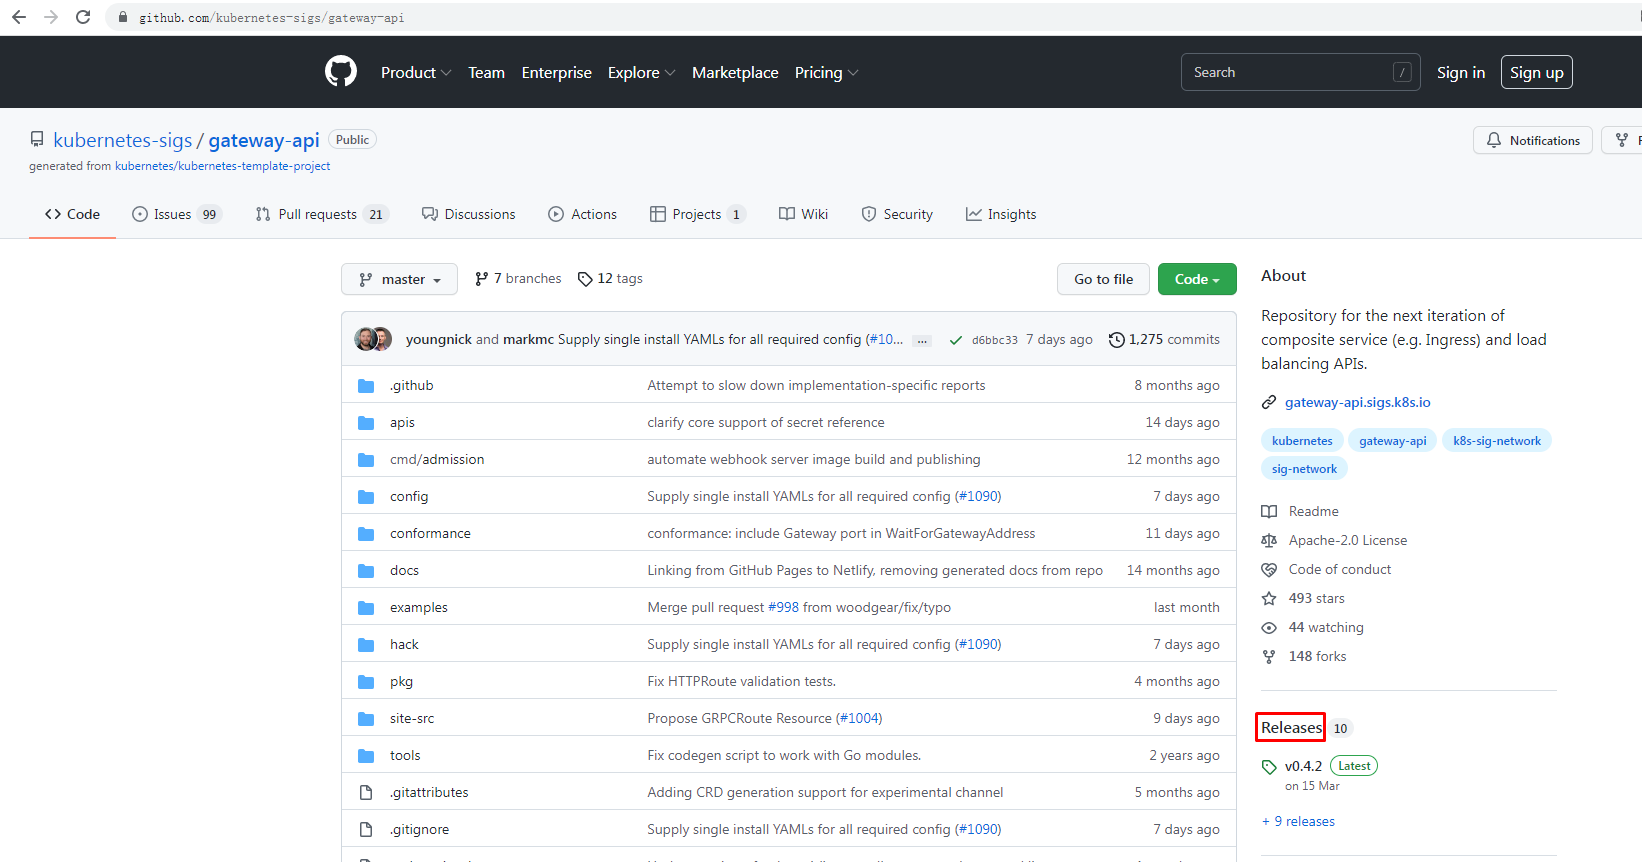Select the Insights tab

click(1001, 214)
